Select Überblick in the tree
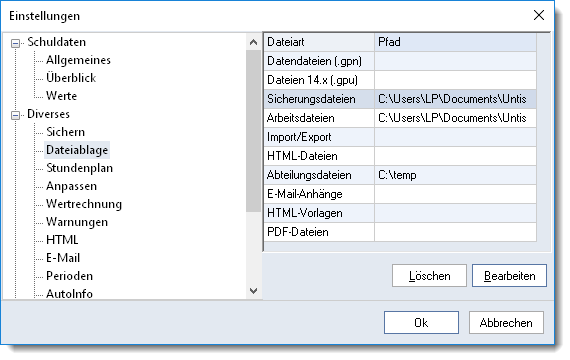The image size is (570, 360). click(71, 78)
